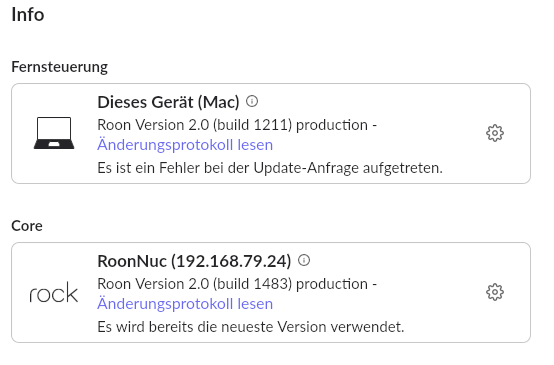Click the IP address 192.168.79.24
The image size is (554, 365).
click(x=231, y=261)
